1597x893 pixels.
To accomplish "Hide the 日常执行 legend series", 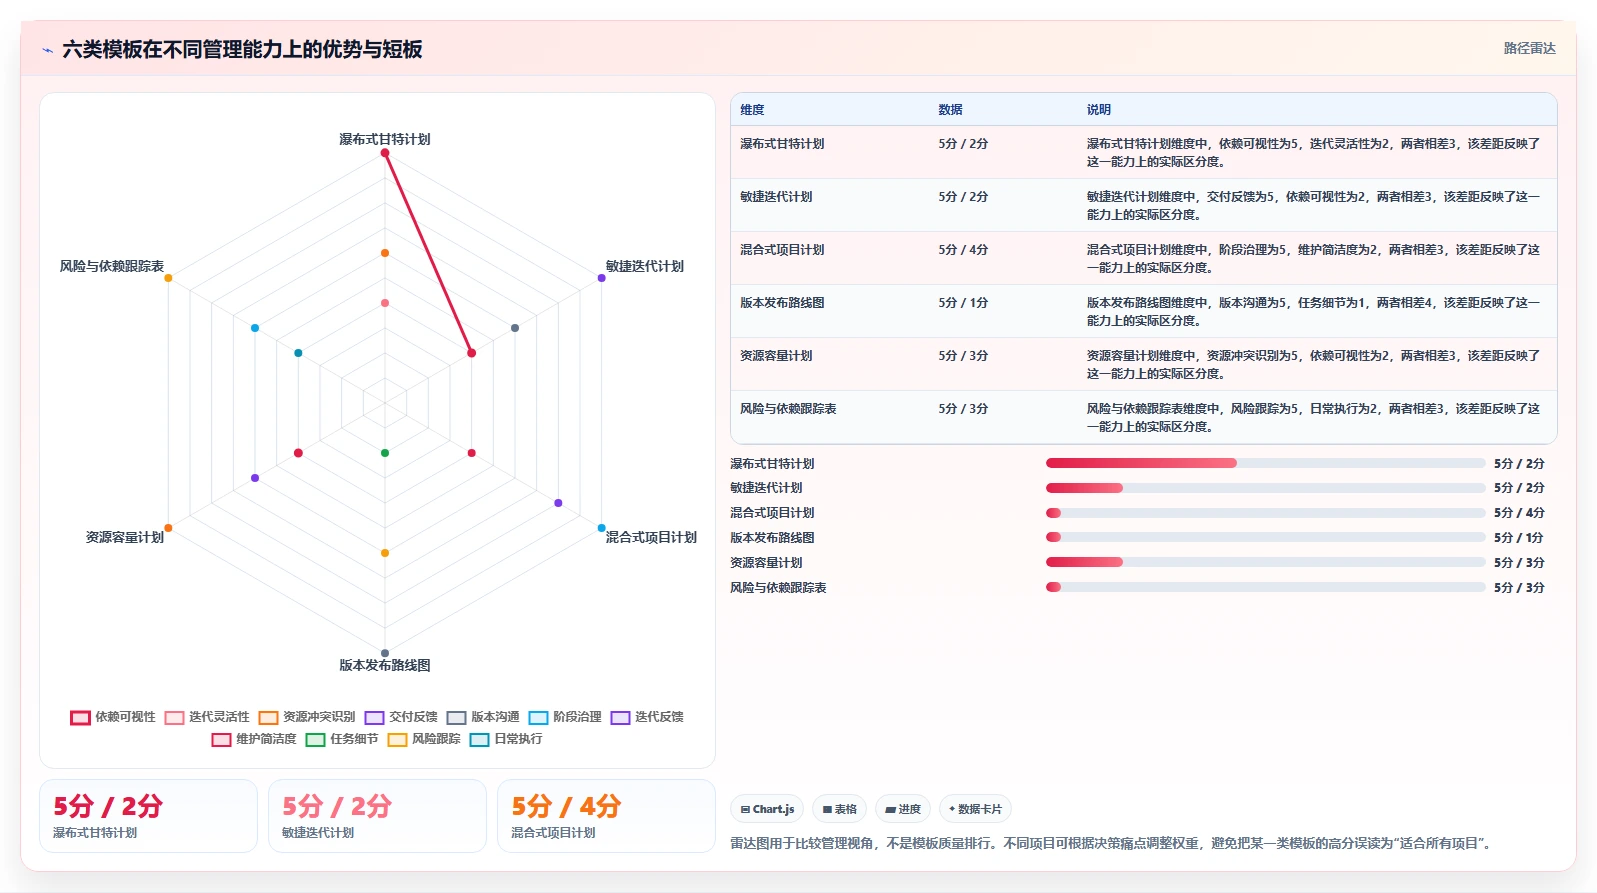I will 506,739.
